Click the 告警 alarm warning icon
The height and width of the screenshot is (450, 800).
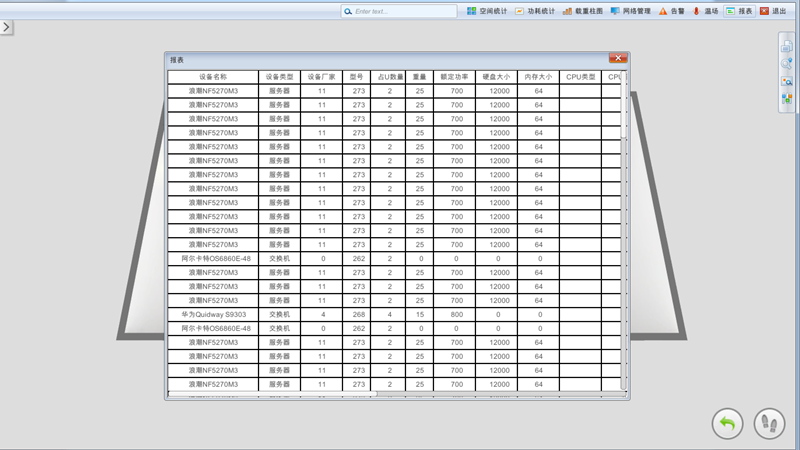(x=671, y=11)
